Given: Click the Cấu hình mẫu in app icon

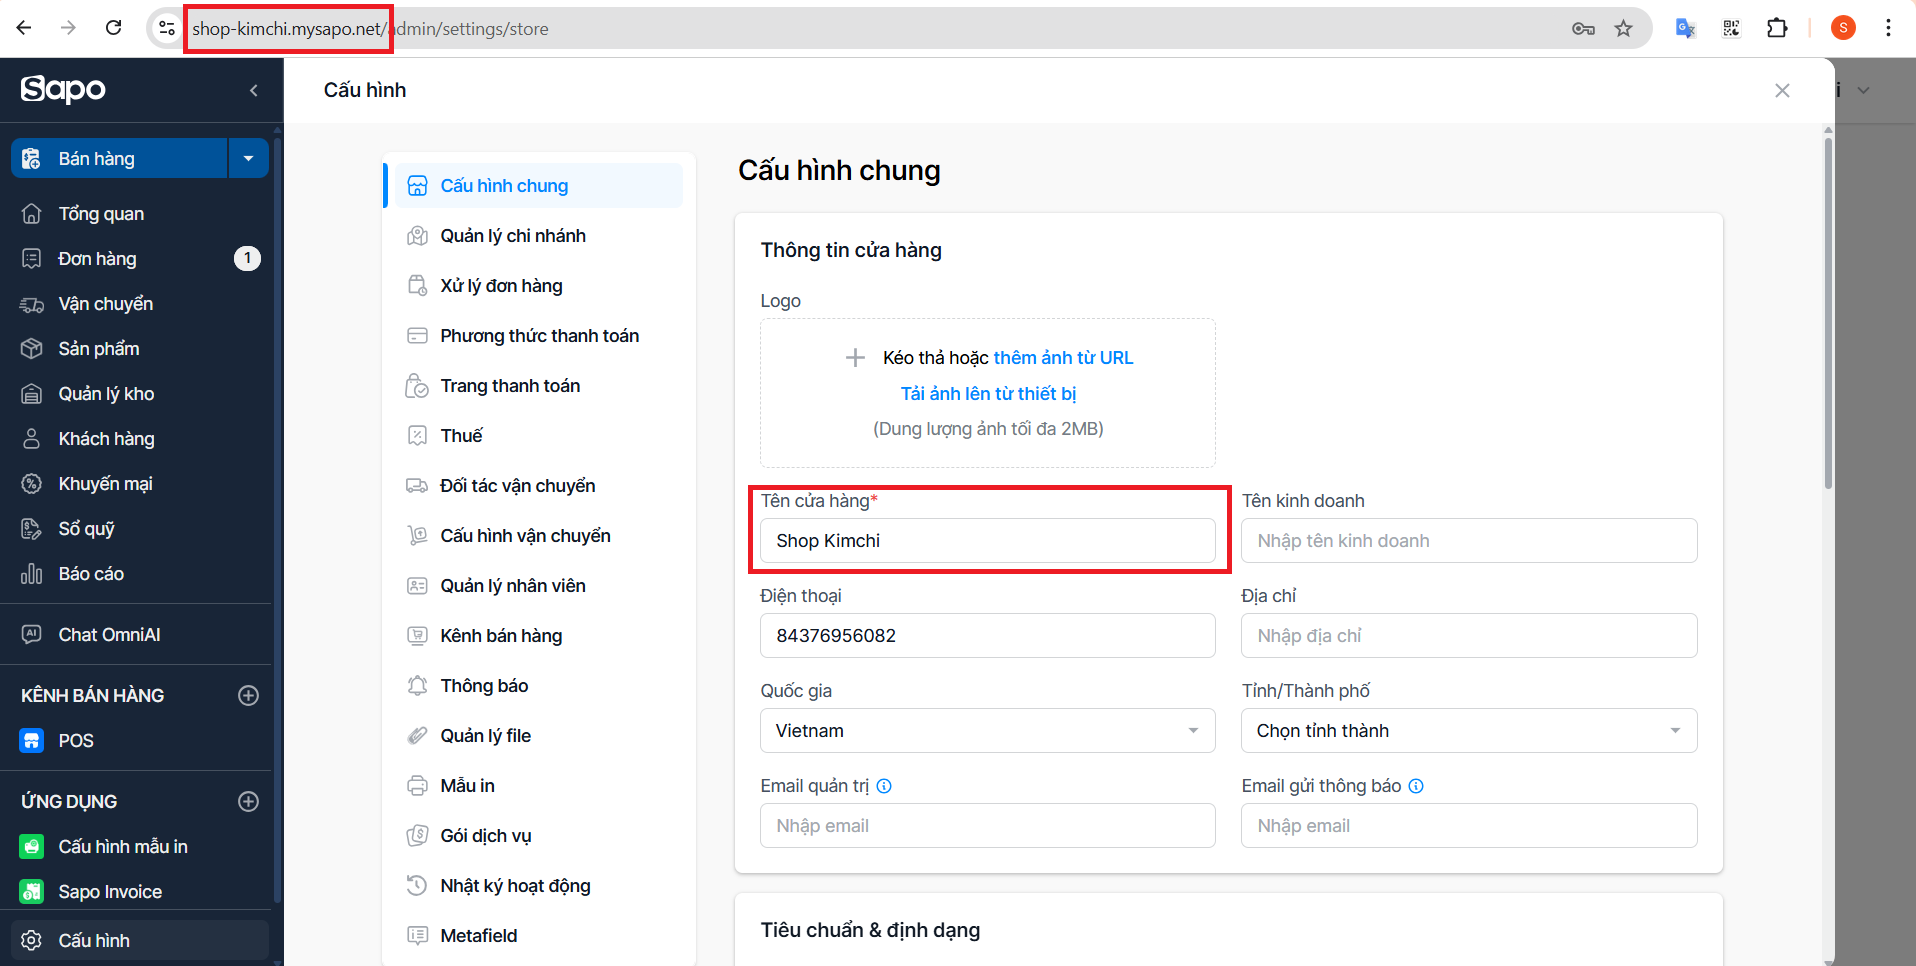Looking at the screenshot, I should [x=32, y=847].
